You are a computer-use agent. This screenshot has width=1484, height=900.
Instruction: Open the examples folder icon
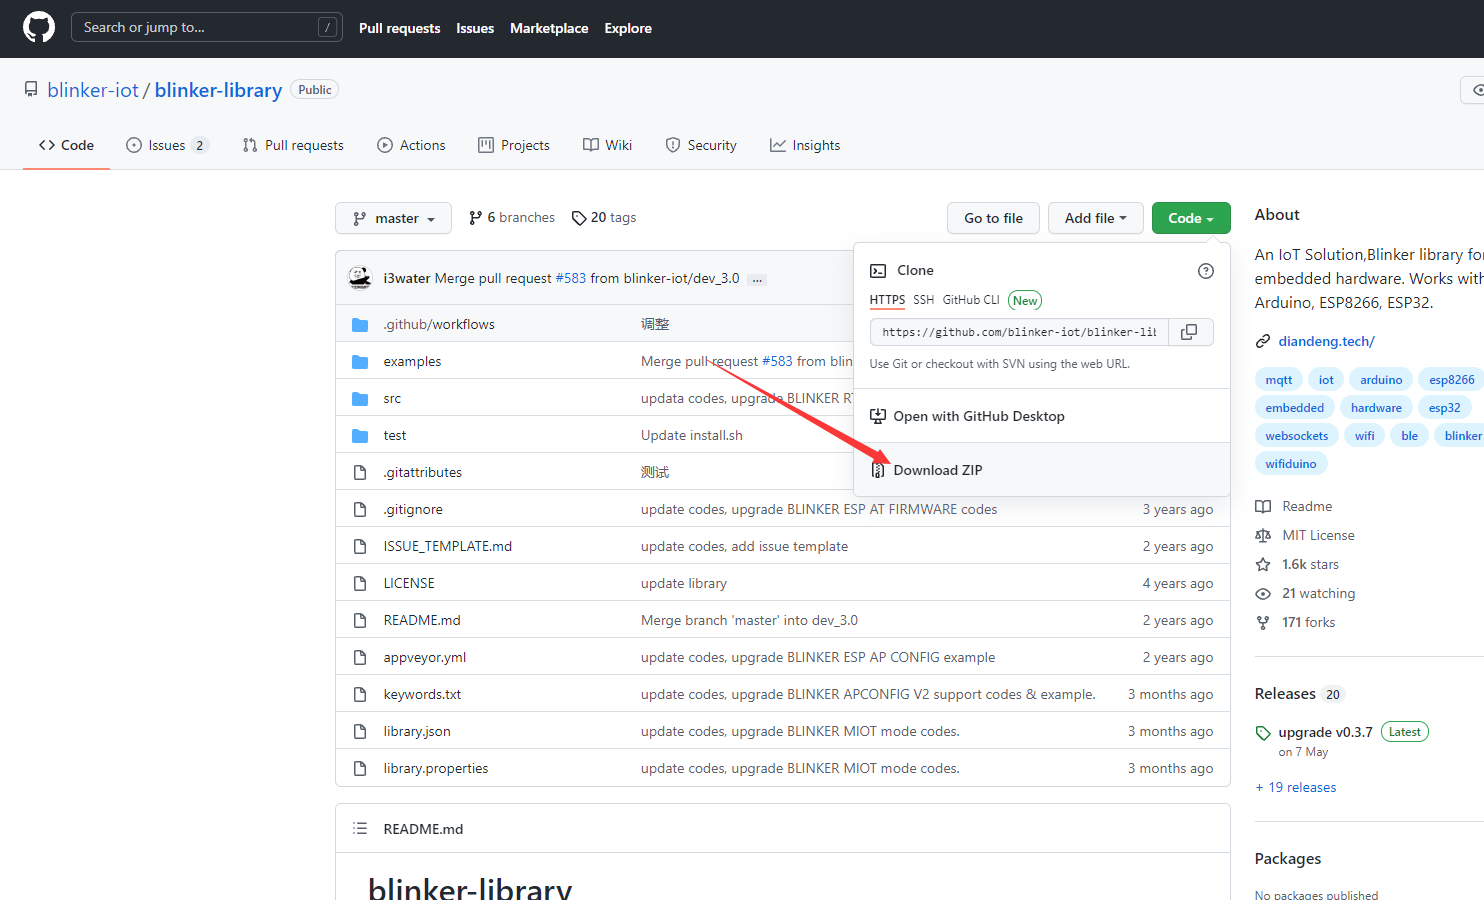[x=360, y=362]
